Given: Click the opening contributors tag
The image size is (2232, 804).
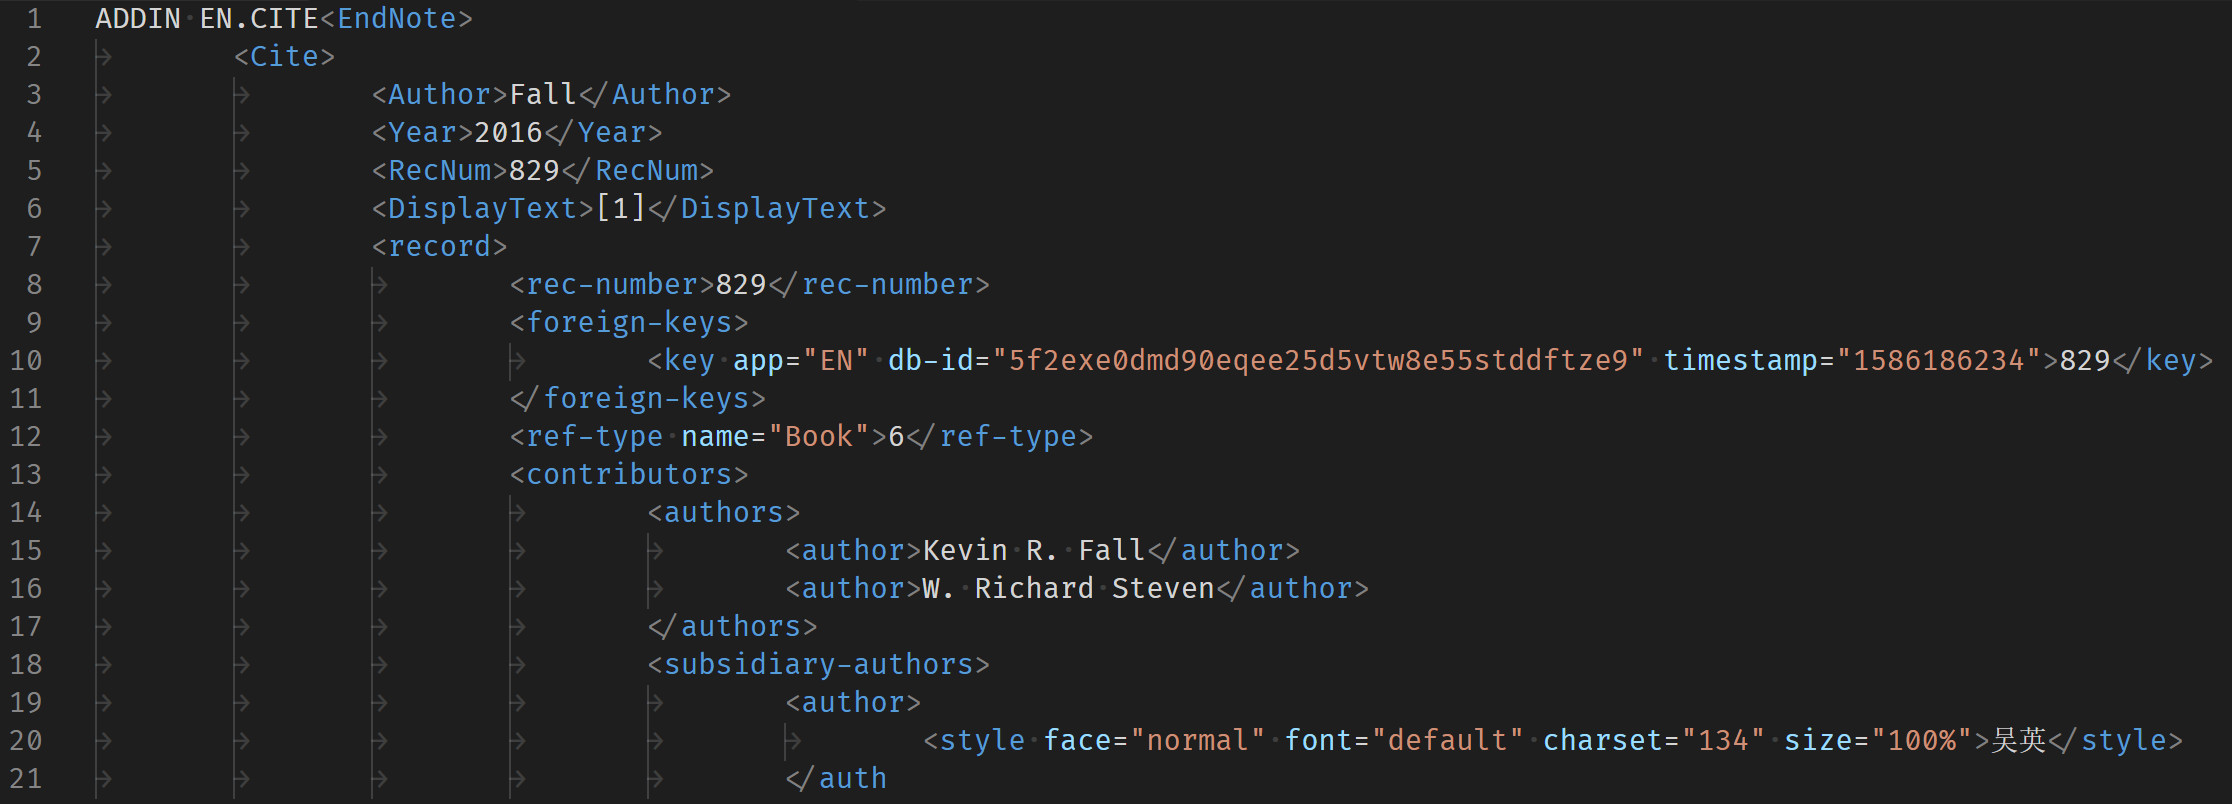Looking at the screenshot, I should coord(629,474).
